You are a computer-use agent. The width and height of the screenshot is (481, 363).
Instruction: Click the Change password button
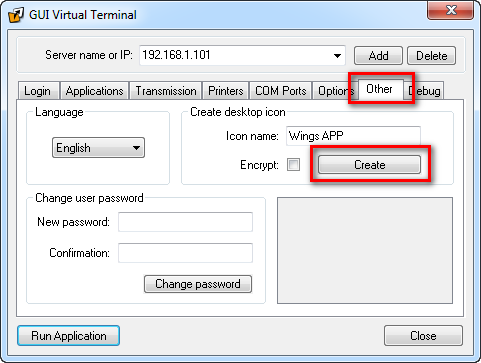tap(198, 284)
